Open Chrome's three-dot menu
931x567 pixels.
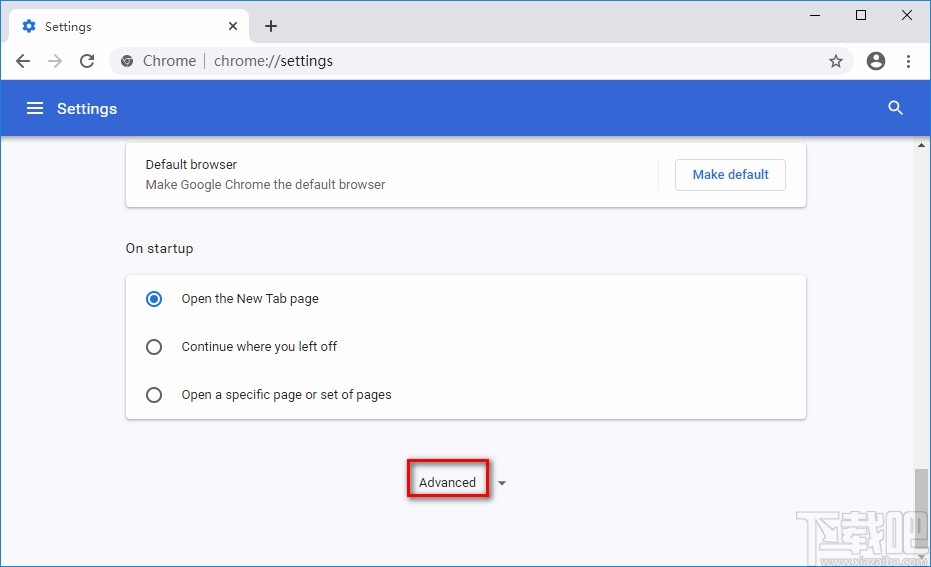(908, 61)
